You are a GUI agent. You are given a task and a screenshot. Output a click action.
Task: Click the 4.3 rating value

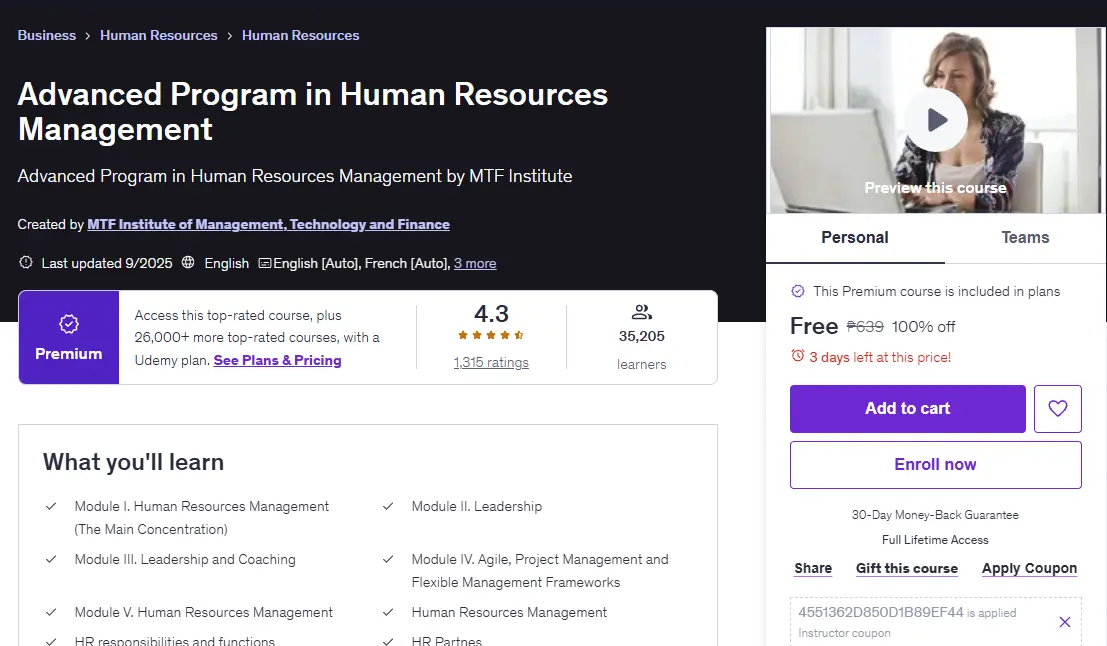coord(491,313)
